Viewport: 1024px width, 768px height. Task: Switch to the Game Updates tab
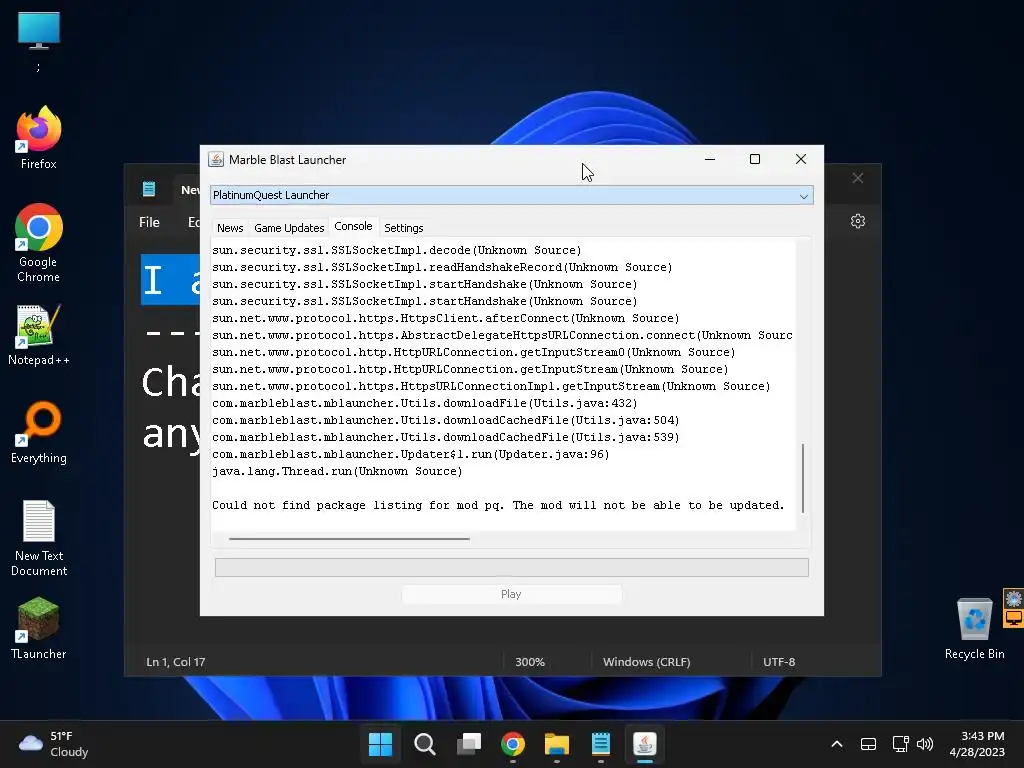click(289, 228)
